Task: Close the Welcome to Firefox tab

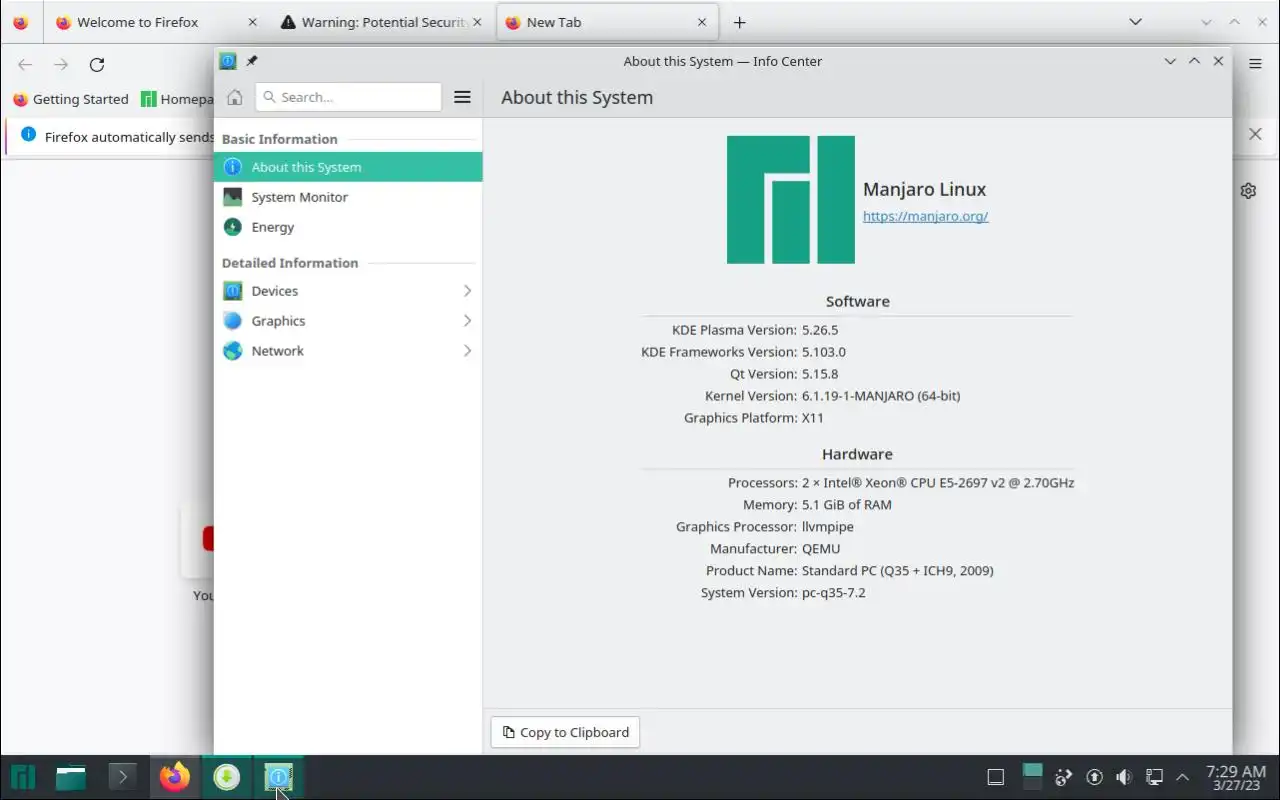Action: coord(252,22)
